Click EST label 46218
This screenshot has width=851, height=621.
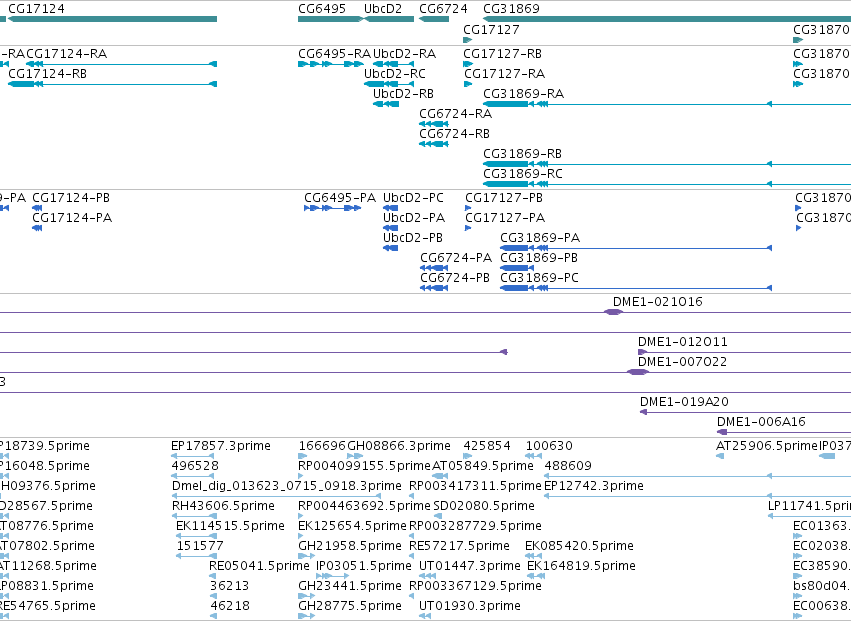[x=230, y=606]
